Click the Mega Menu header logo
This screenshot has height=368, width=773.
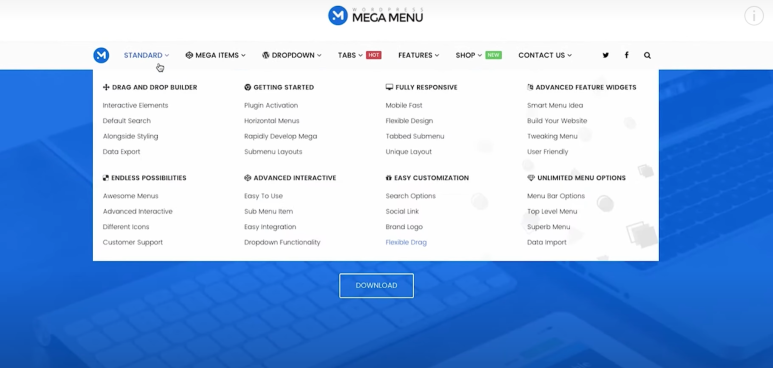(376, 16)
